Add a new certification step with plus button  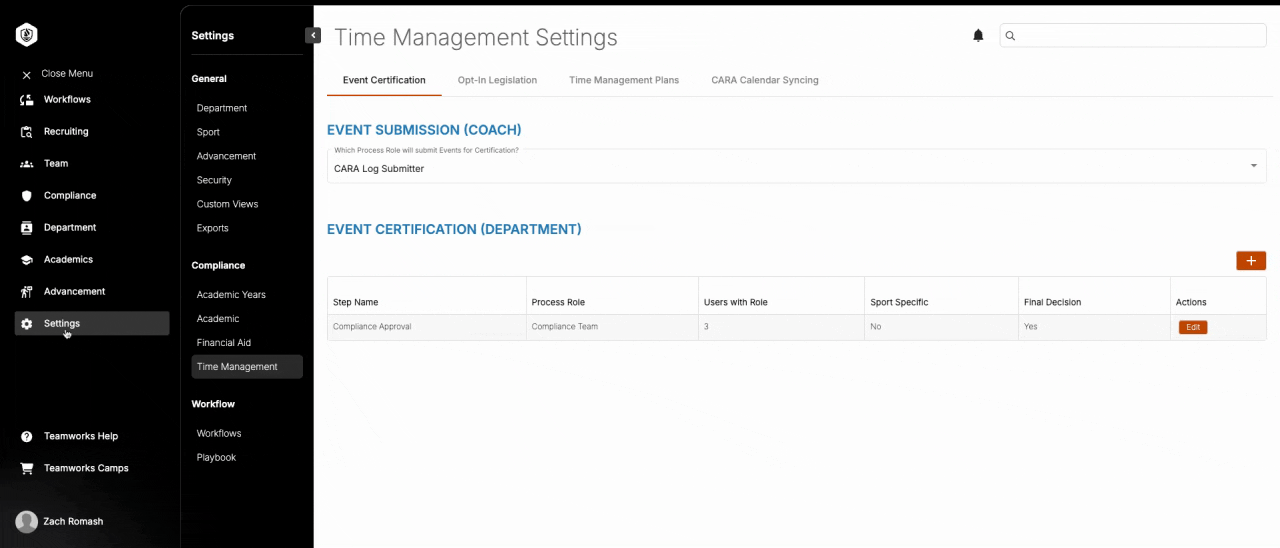[x=1251, y=261]
